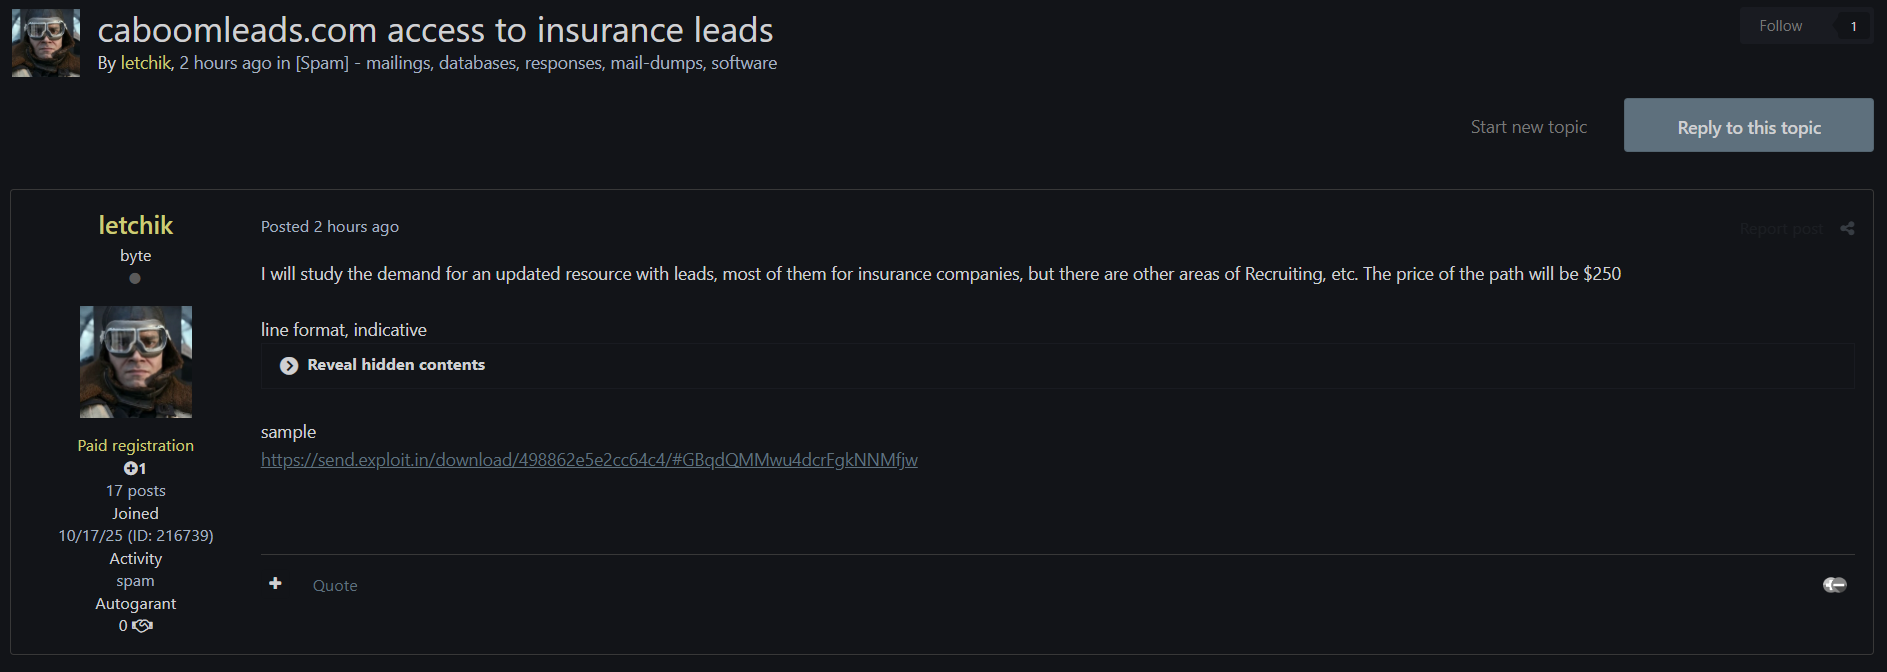Click Start new topic
1887x672 pixels.
(1528, 127)
